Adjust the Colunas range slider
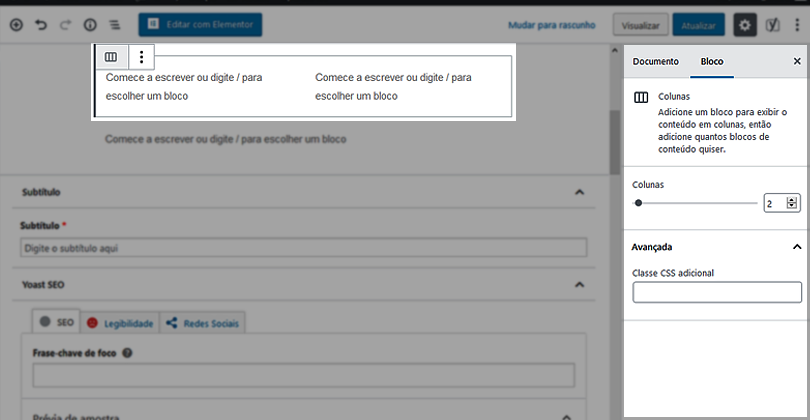This screenshot has height=420, width=810. click(x=694, y=203)
